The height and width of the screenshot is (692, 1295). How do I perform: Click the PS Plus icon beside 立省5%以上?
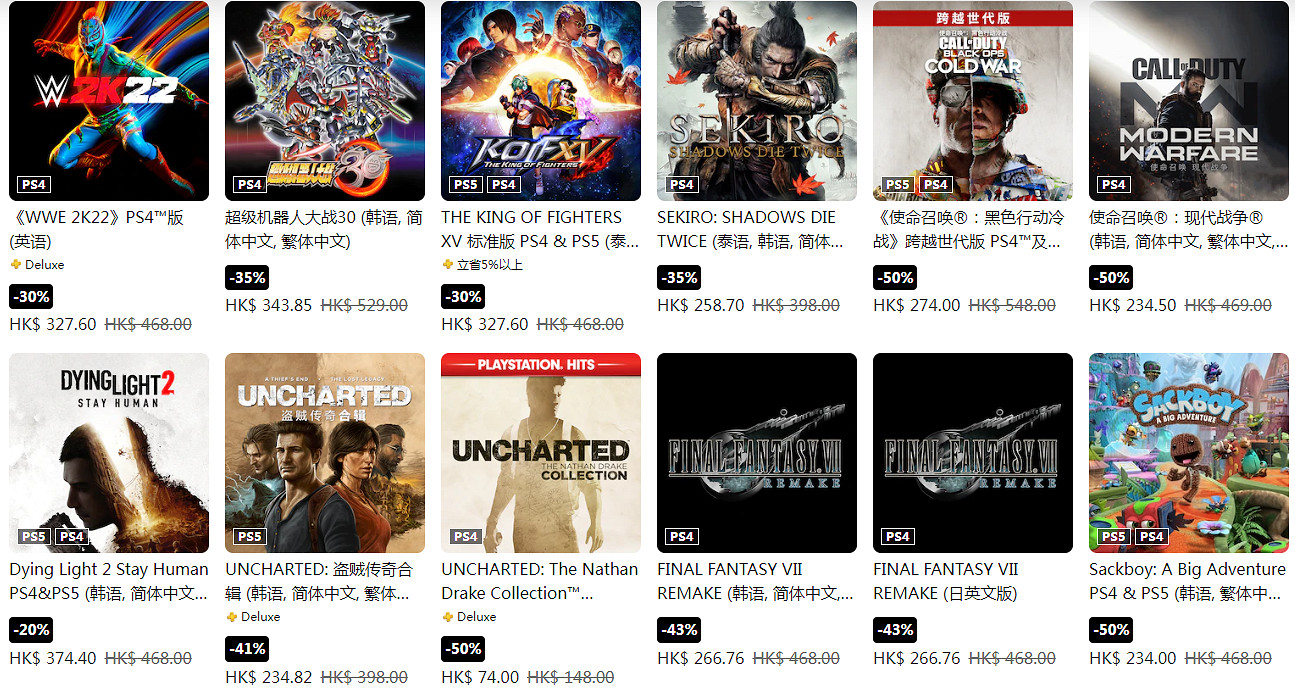coord(447,265)
